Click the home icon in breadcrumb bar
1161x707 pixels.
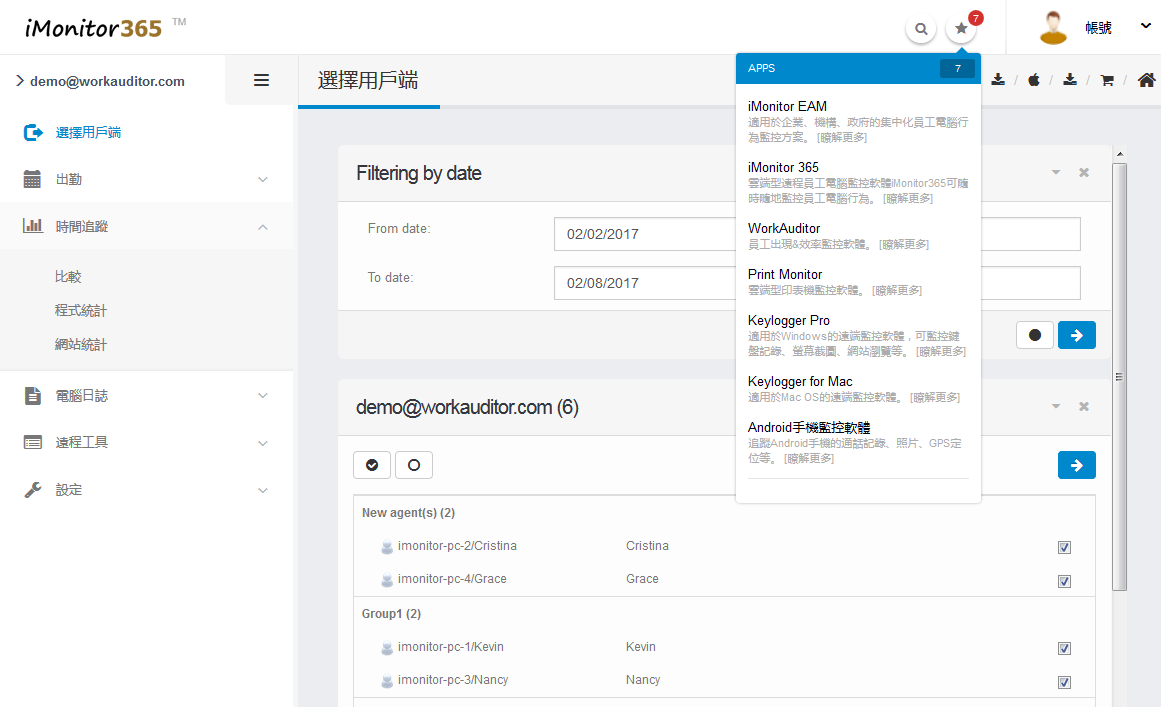pos(1146,80)
